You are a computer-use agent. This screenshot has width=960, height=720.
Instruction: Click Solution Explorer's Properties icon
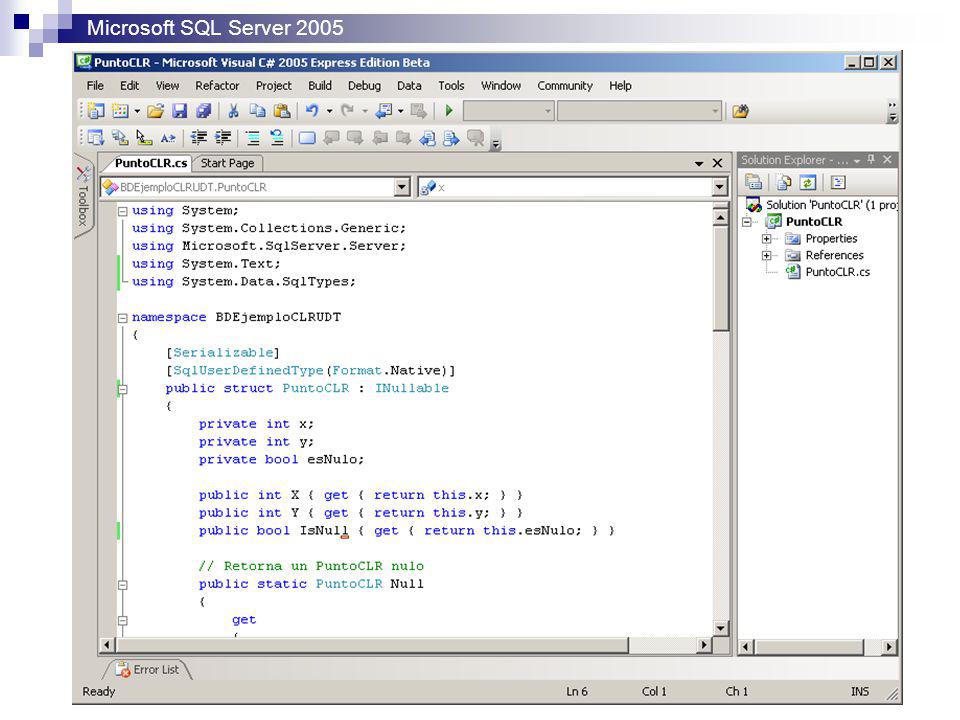(754, 182)
